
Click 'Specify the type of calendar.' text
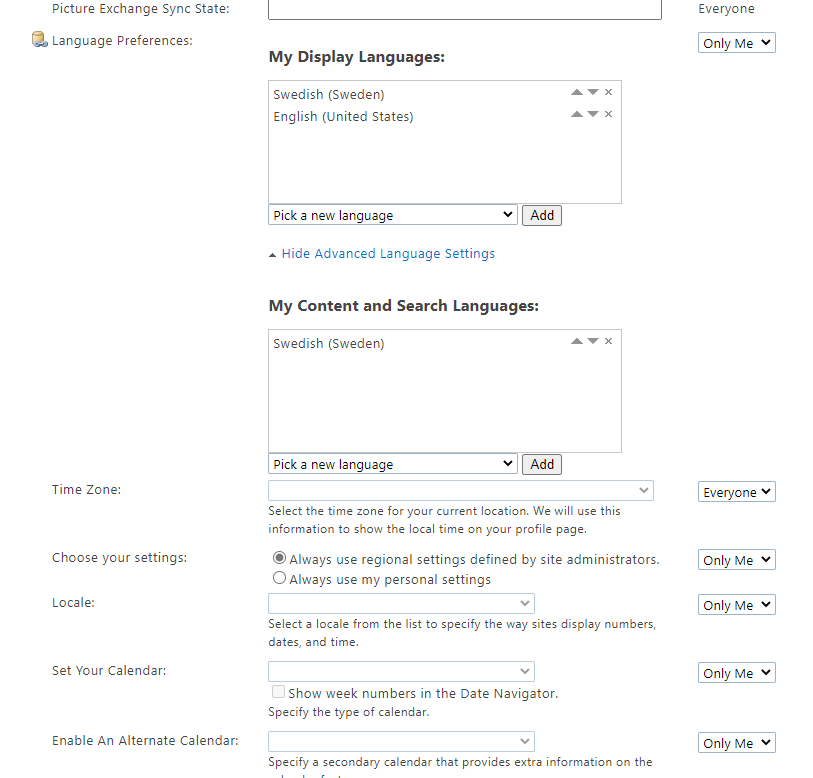pyautogui.click(x=348, y=712)
